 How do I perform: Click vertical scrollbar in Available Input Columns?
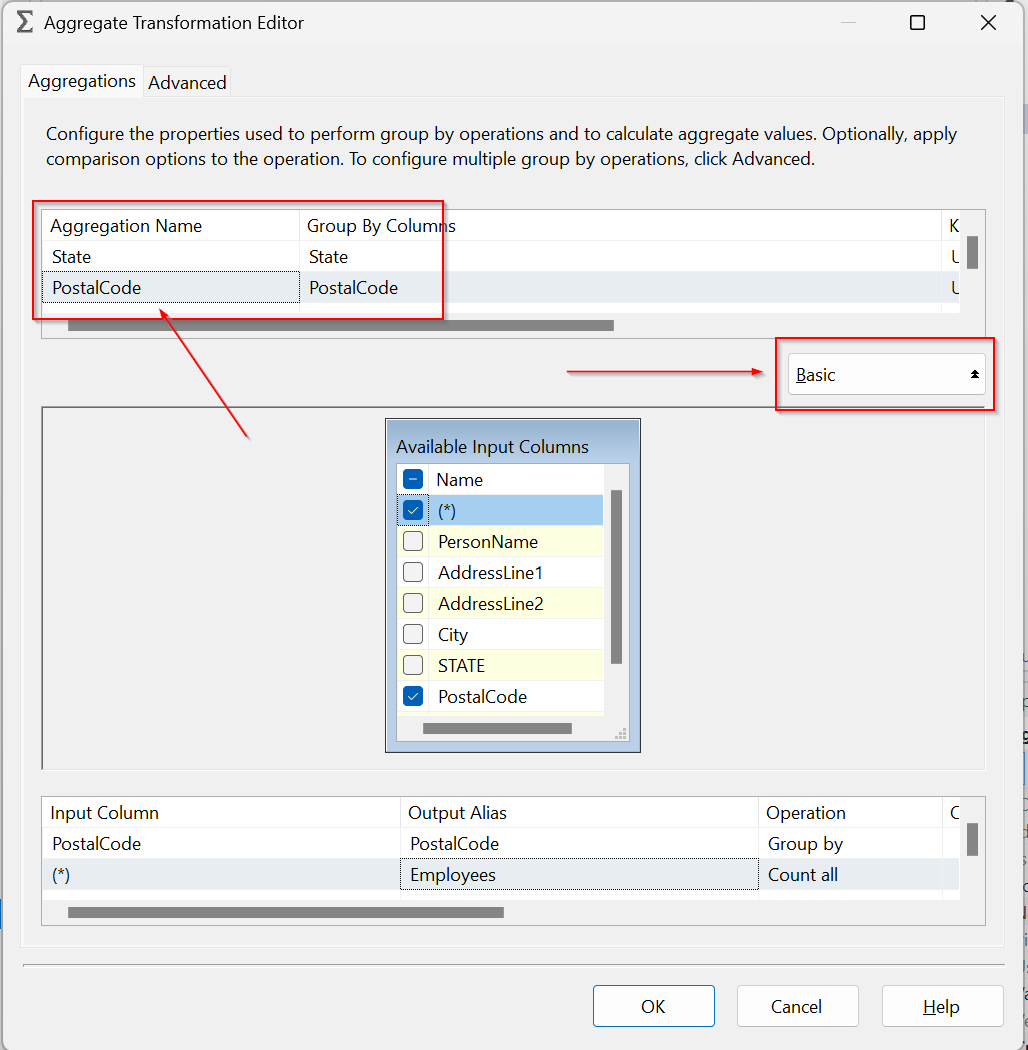click(x=617, y=577)
